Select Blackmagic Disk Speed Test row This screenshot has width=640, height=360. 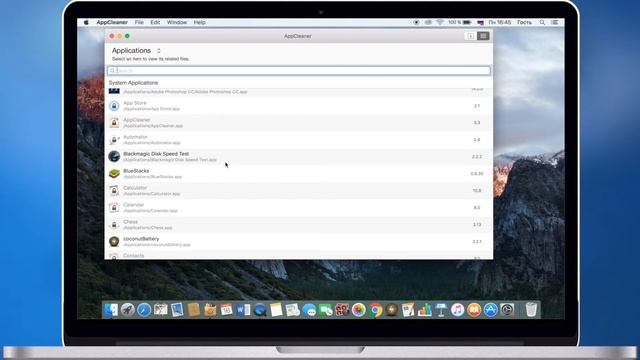[x=298, y=157]
